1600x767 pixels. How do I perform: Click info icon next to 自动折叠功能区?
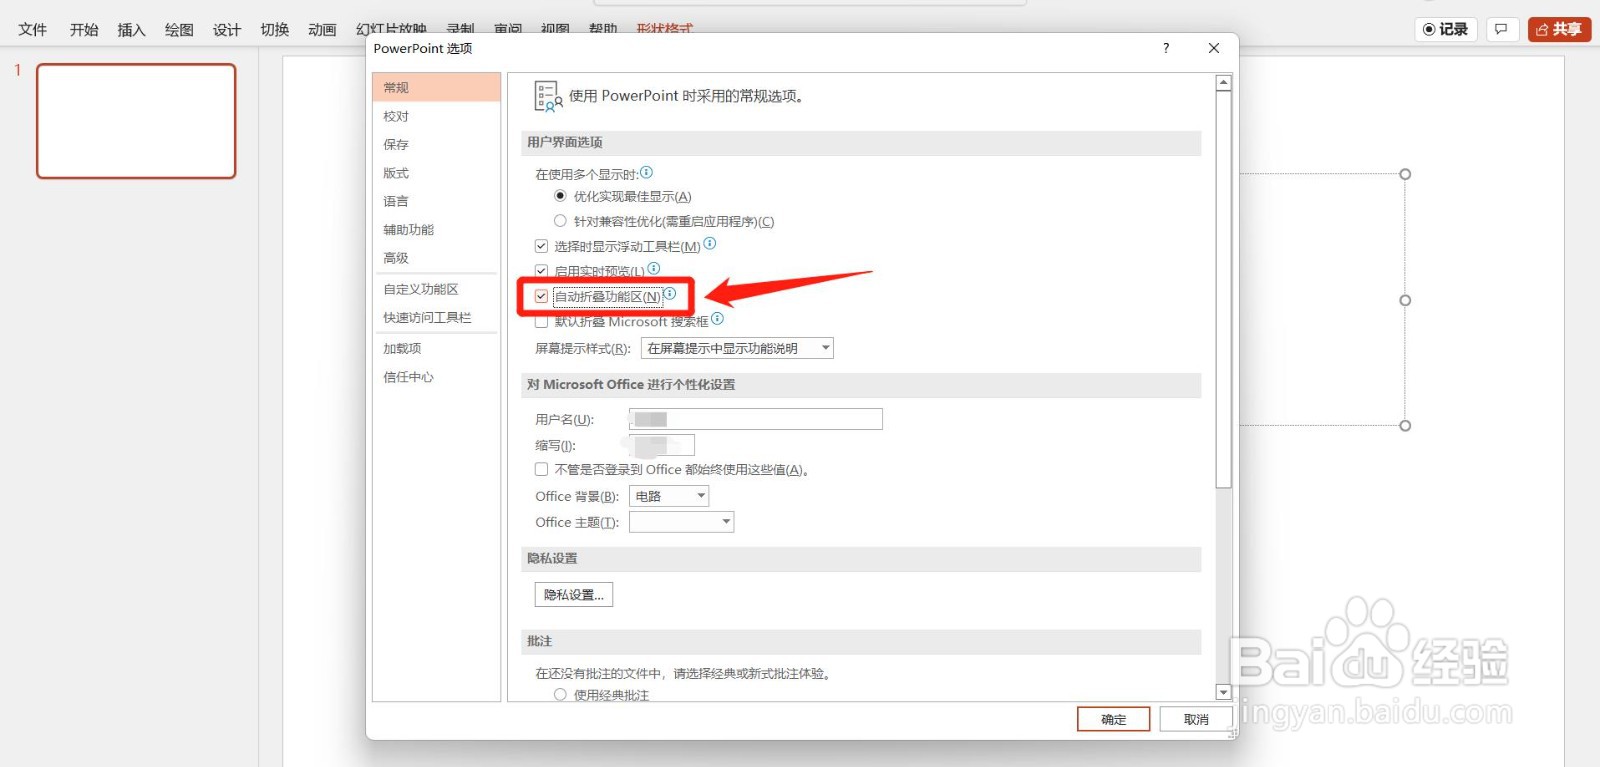pos(670,293)
